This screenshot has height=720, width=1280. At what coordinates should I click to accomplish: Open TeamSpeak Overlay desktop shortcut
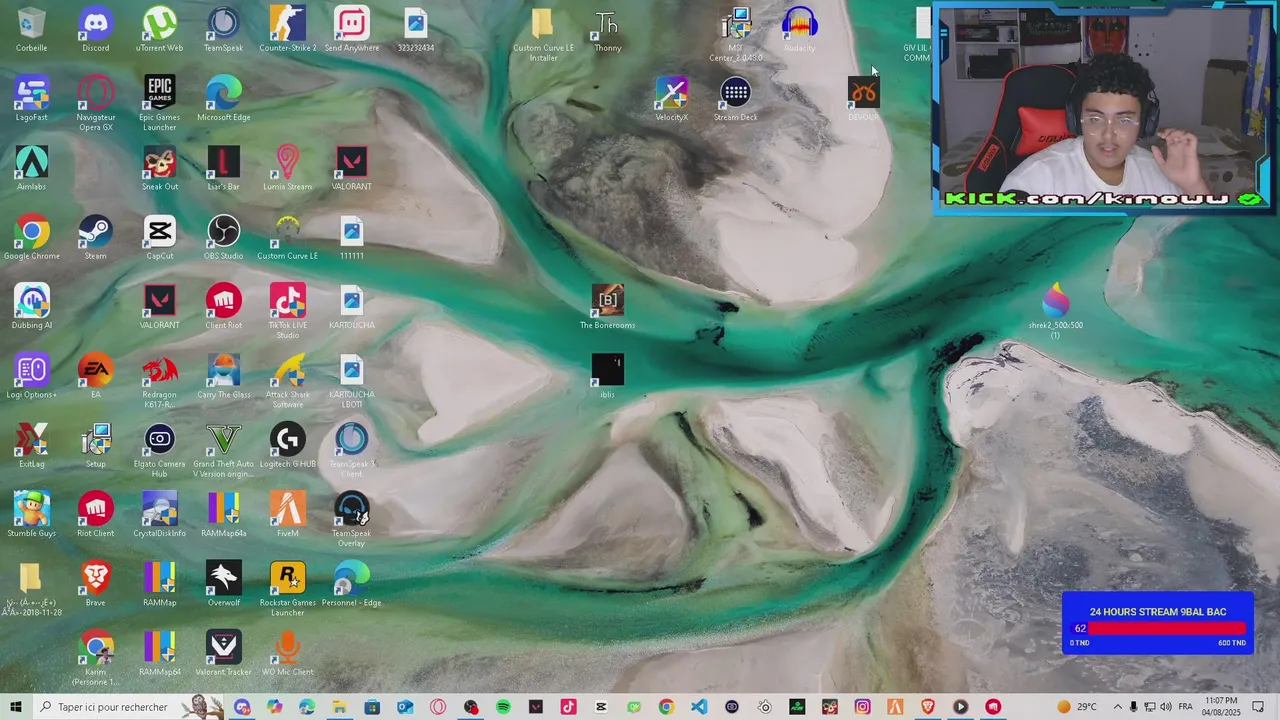[351, 518]
